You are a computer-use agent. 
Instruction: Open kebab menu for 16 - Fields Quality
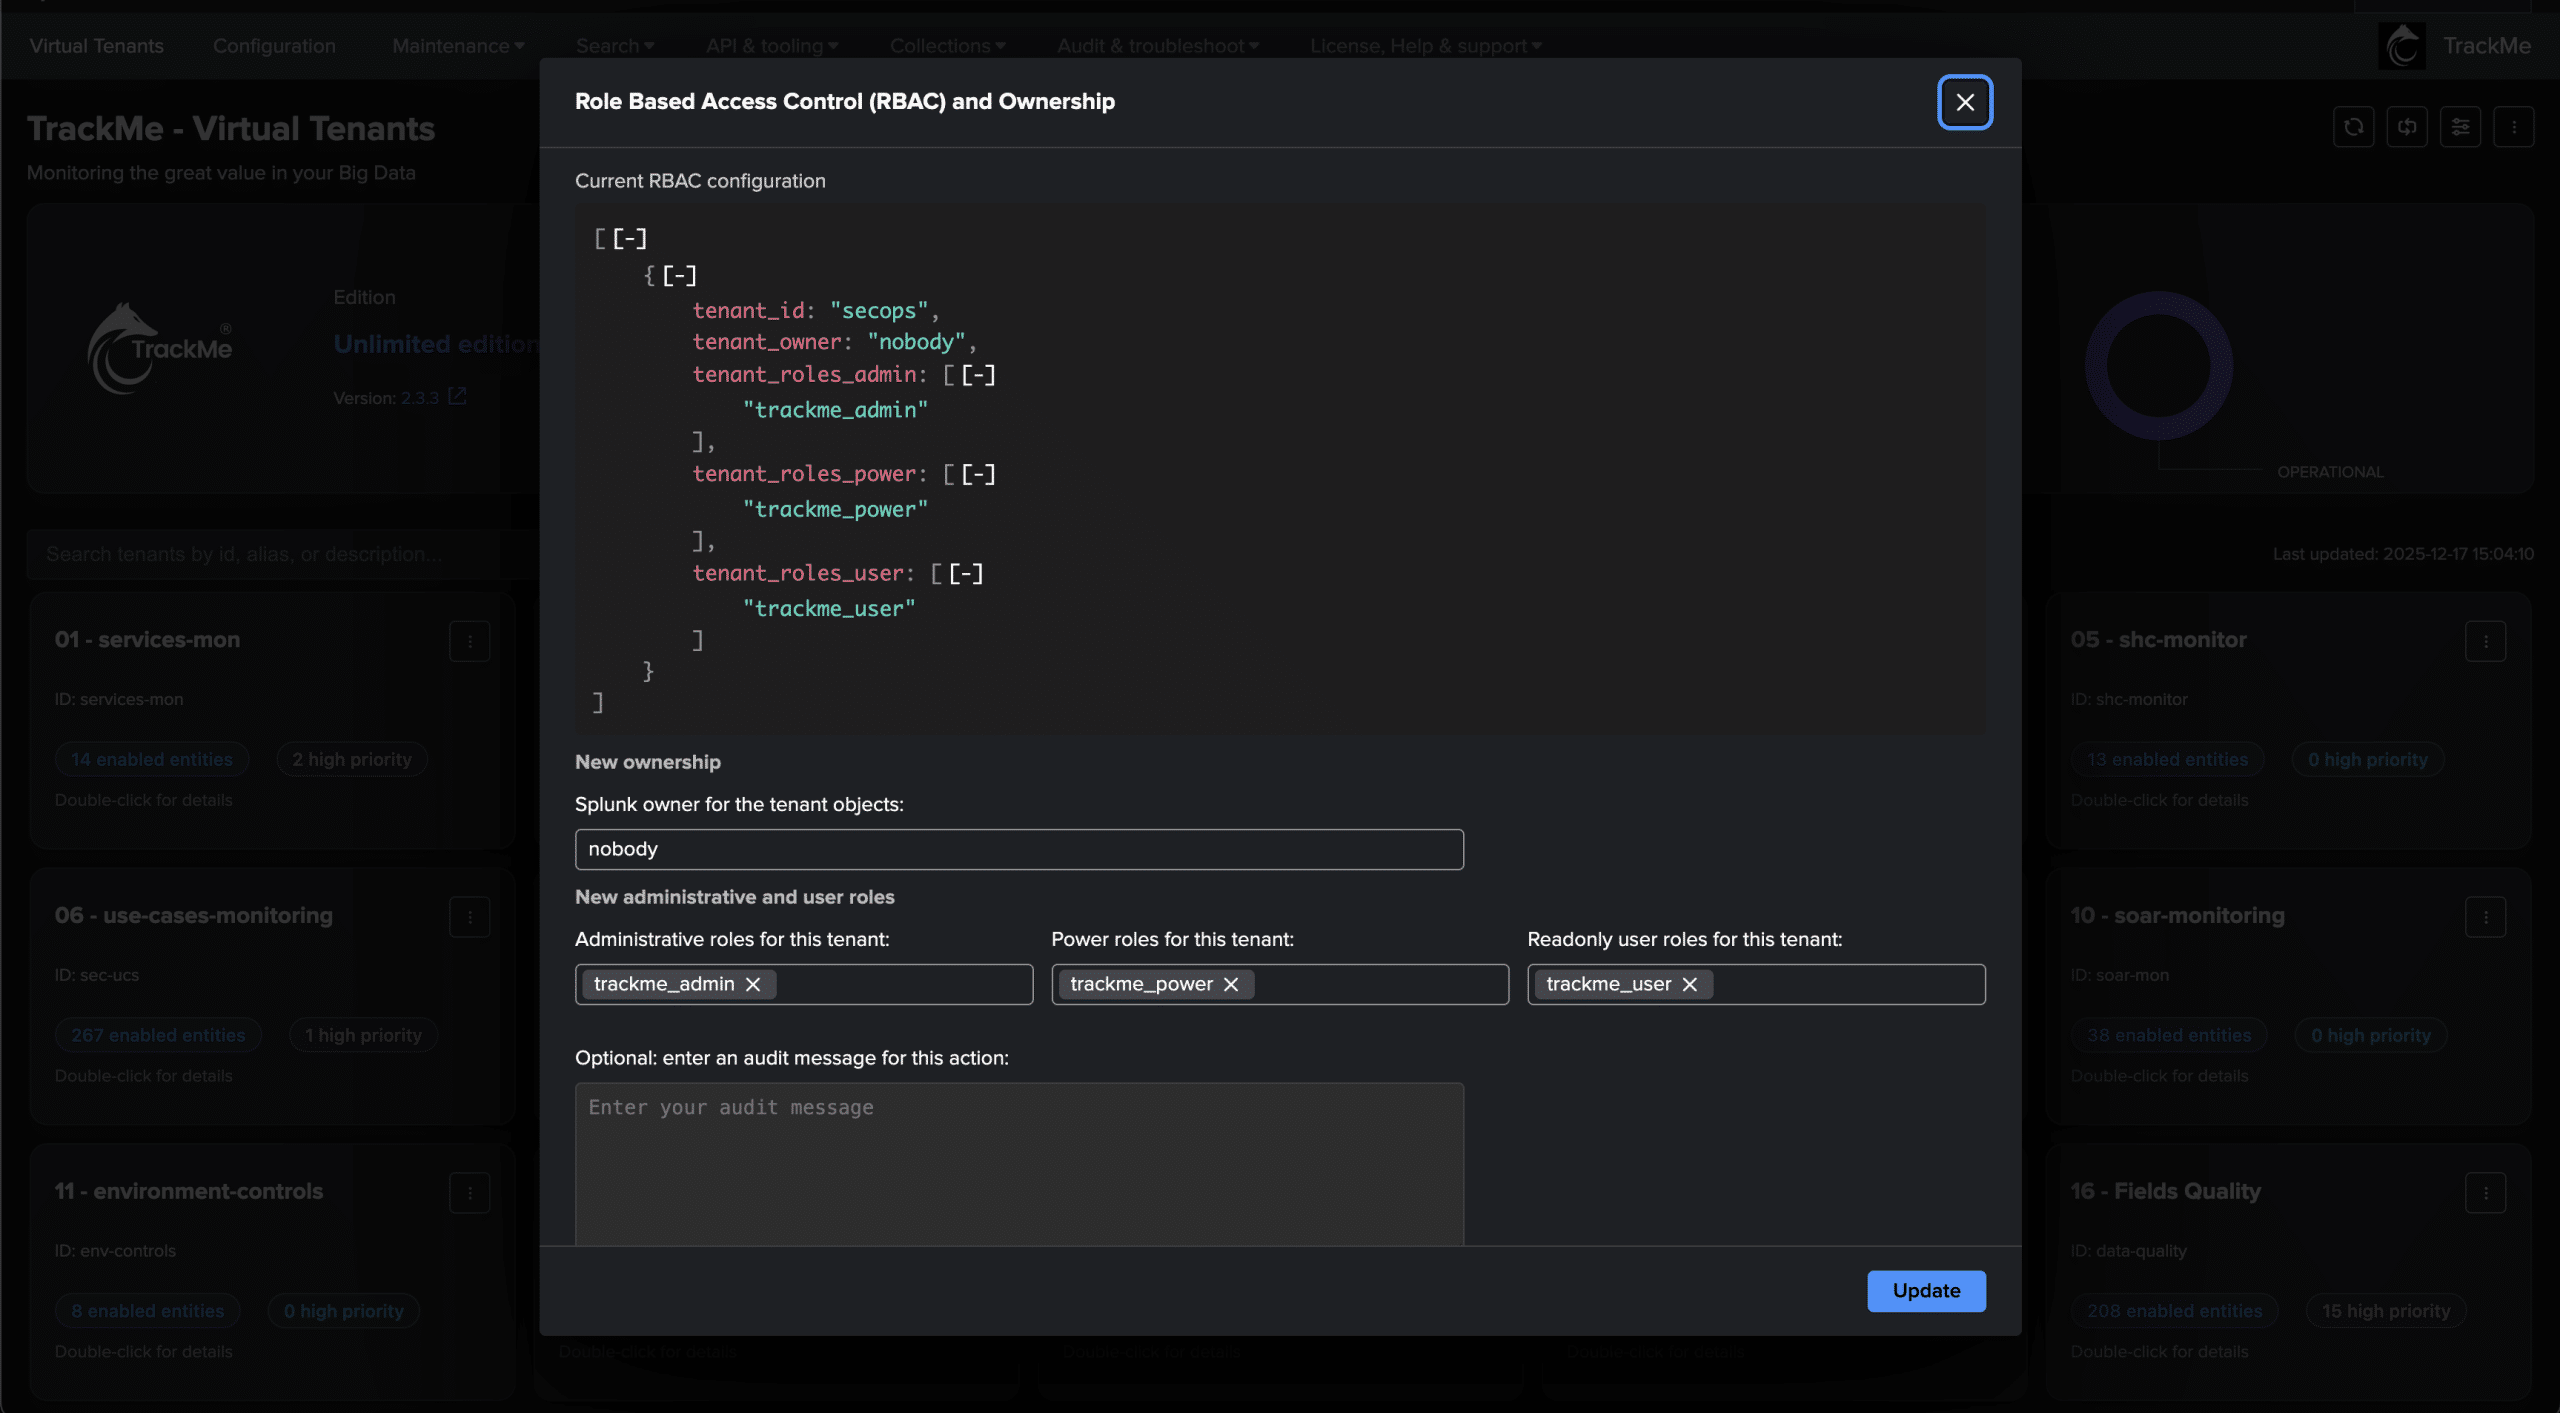click(x=2485, y=1192)
